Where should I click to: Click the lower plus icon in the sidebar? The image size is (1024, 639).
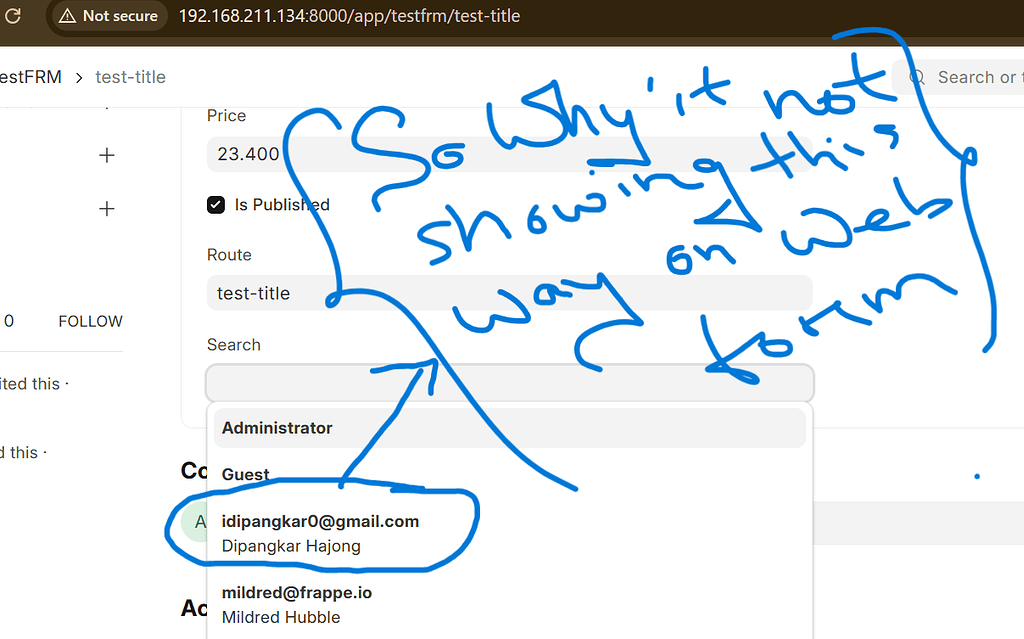106,209
